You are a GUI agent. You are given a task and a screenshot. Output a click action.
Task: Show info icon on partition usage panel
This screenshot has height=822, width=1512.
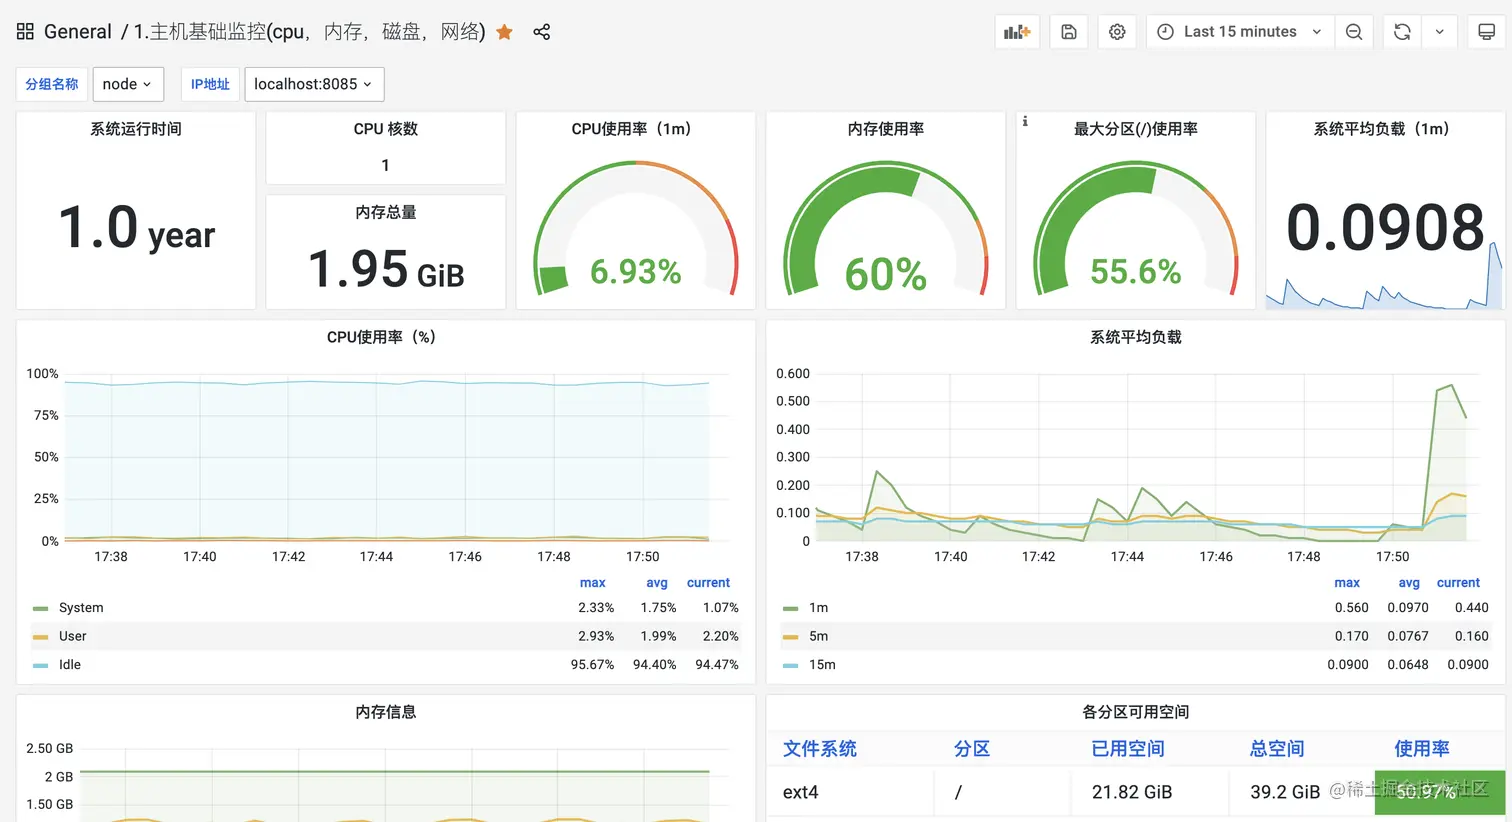[x=1025, y=121]
